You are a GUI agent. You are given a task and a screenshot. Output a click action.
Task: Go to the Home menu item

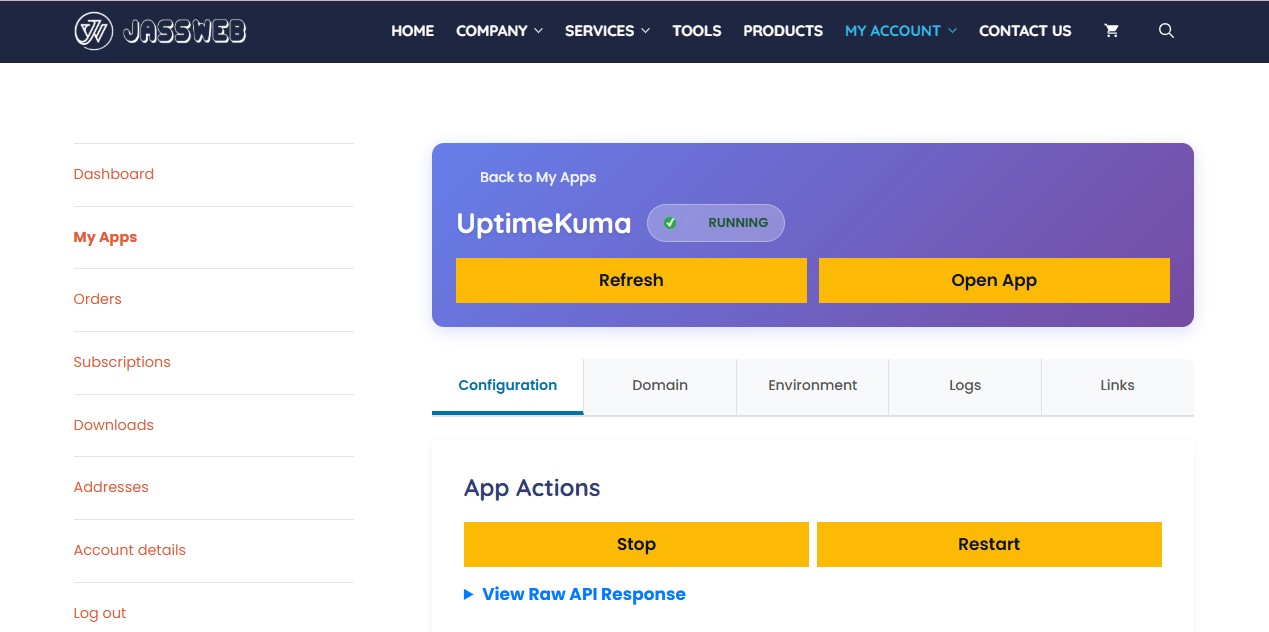click(412, 31)
